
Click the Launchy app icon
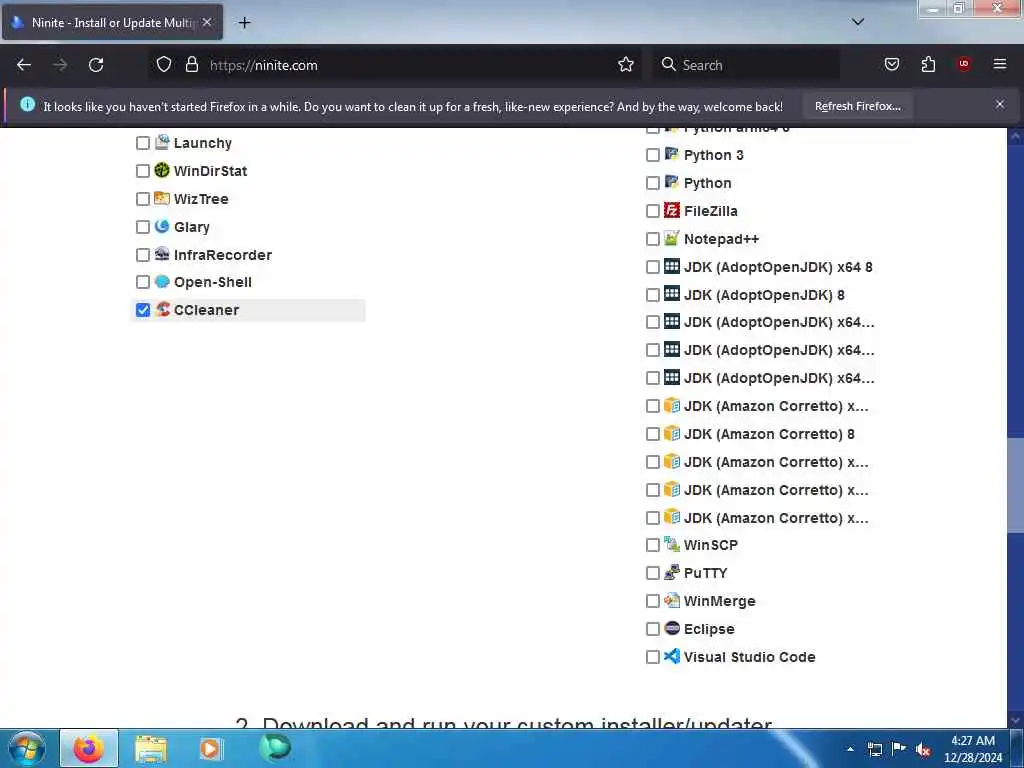[x=162, y=142]
